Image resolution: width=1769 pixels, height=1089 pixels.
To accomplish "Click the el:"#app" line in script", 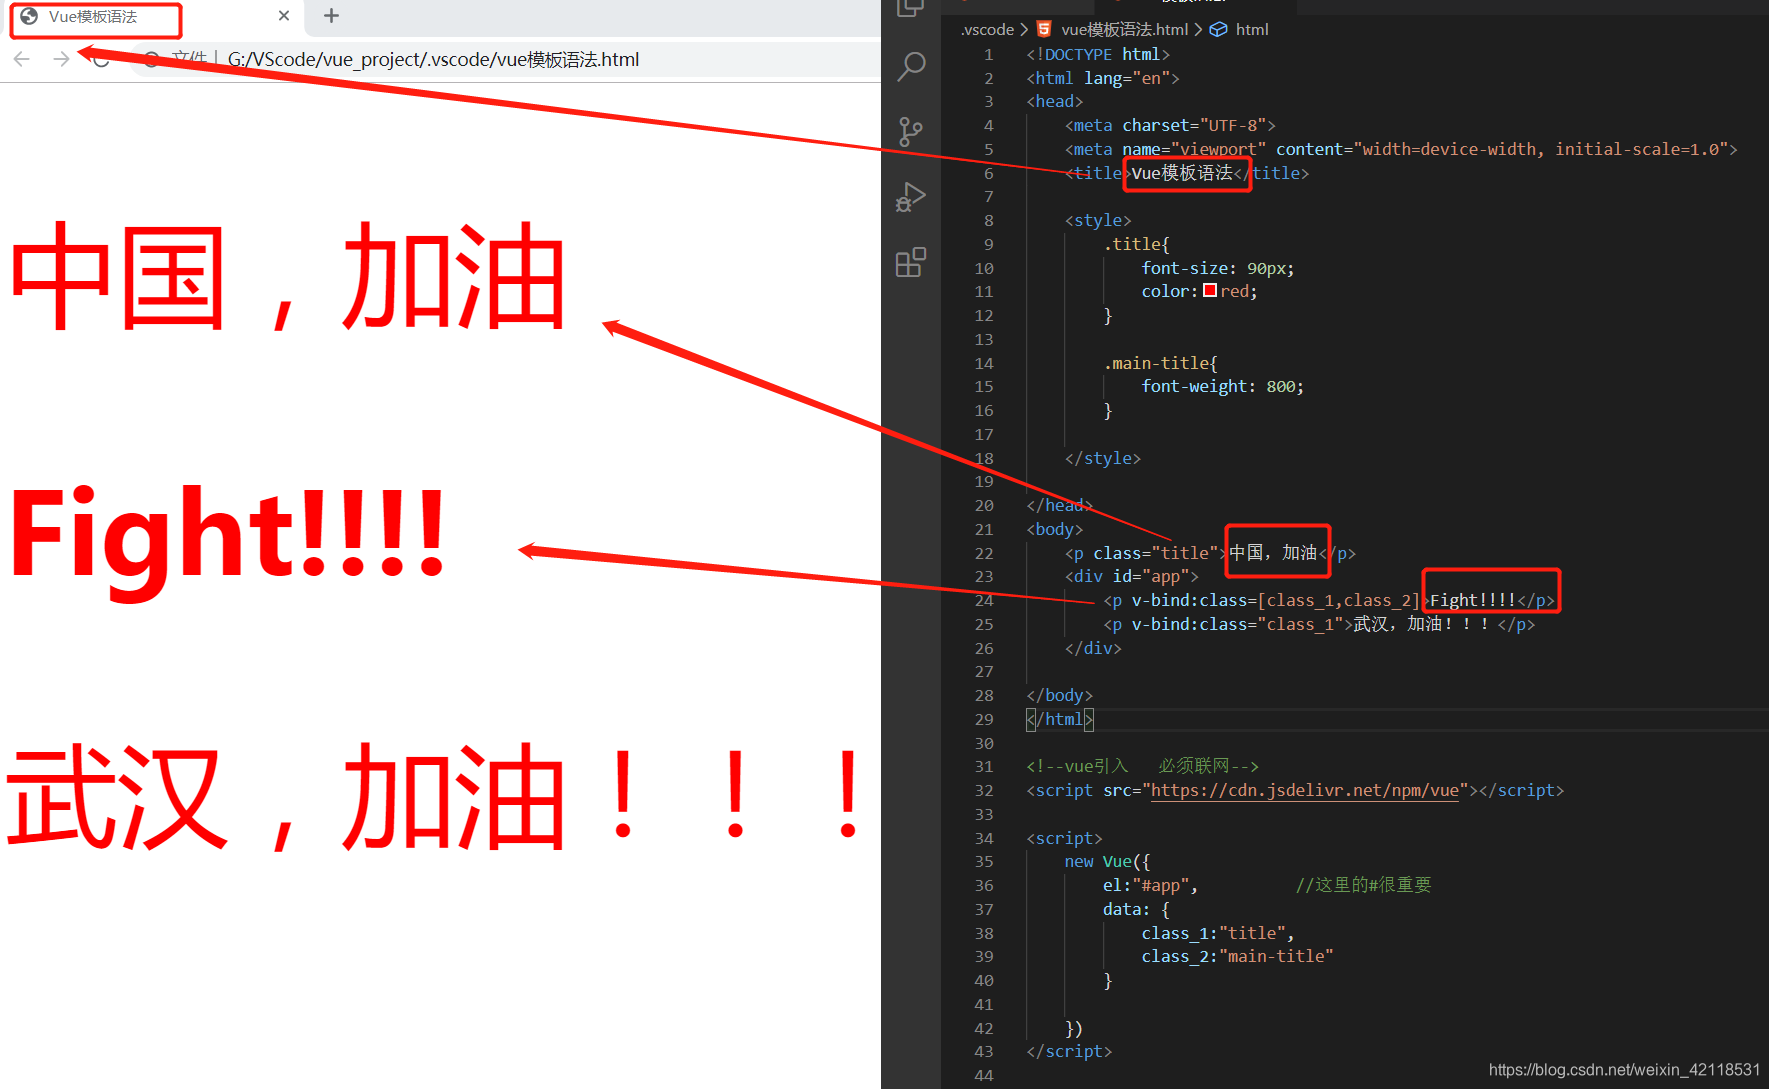I will [x=1150, y=886].
